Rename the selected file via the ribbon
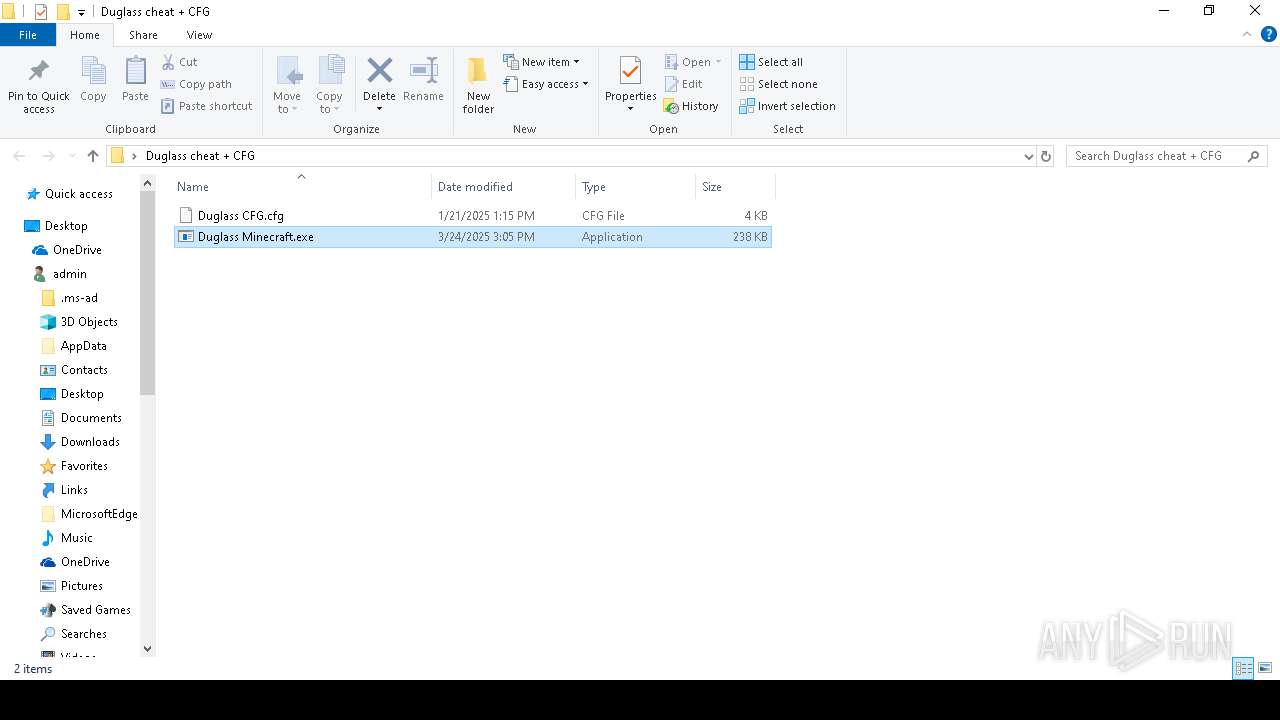The width and height of the screenshot is (1280, 720). pyautogui.click(x=423, y=80)
